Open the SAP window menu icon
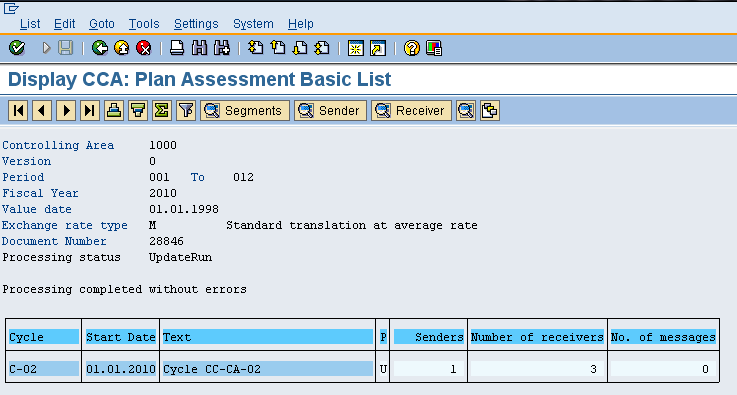The image size is (737, 395). [11, 8]
